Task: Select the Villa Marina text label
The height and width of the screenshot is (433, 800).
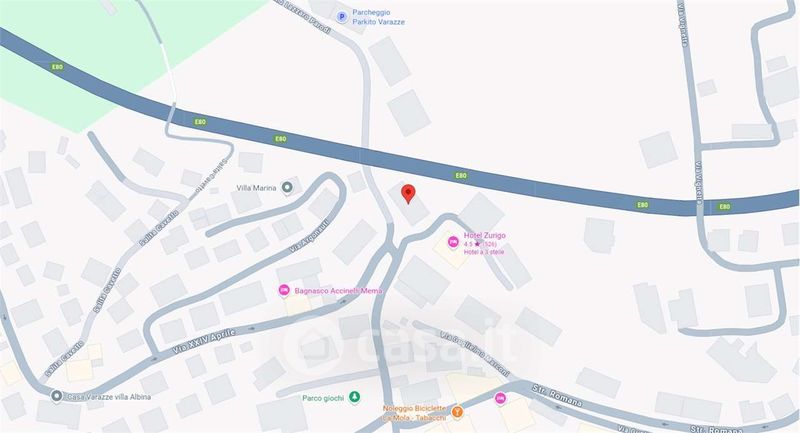Action: tap(256, 188)
